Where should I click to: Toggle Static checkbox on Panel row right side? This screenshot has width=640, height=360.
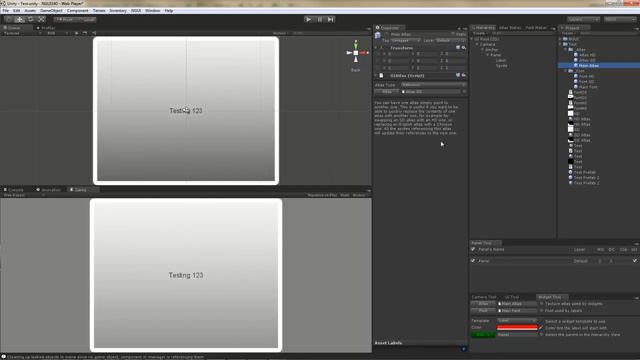pyautogui.click(x=635, y=260)
